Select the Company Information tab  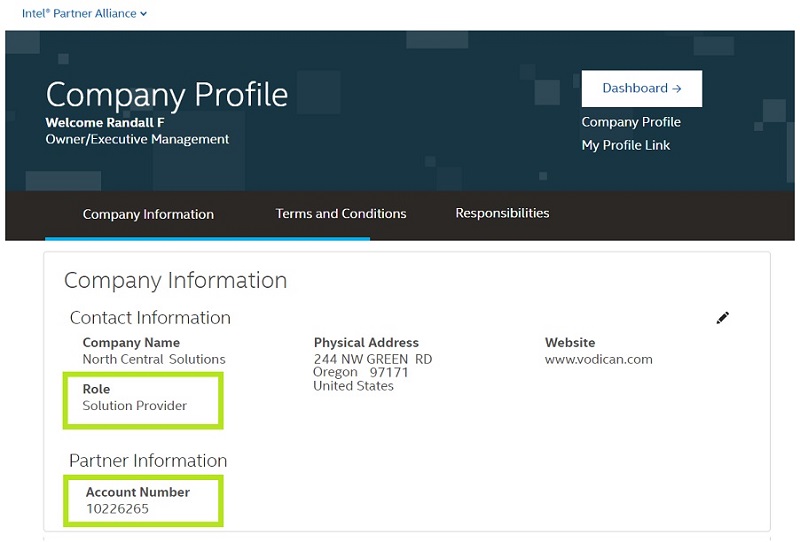click(148, 214)
